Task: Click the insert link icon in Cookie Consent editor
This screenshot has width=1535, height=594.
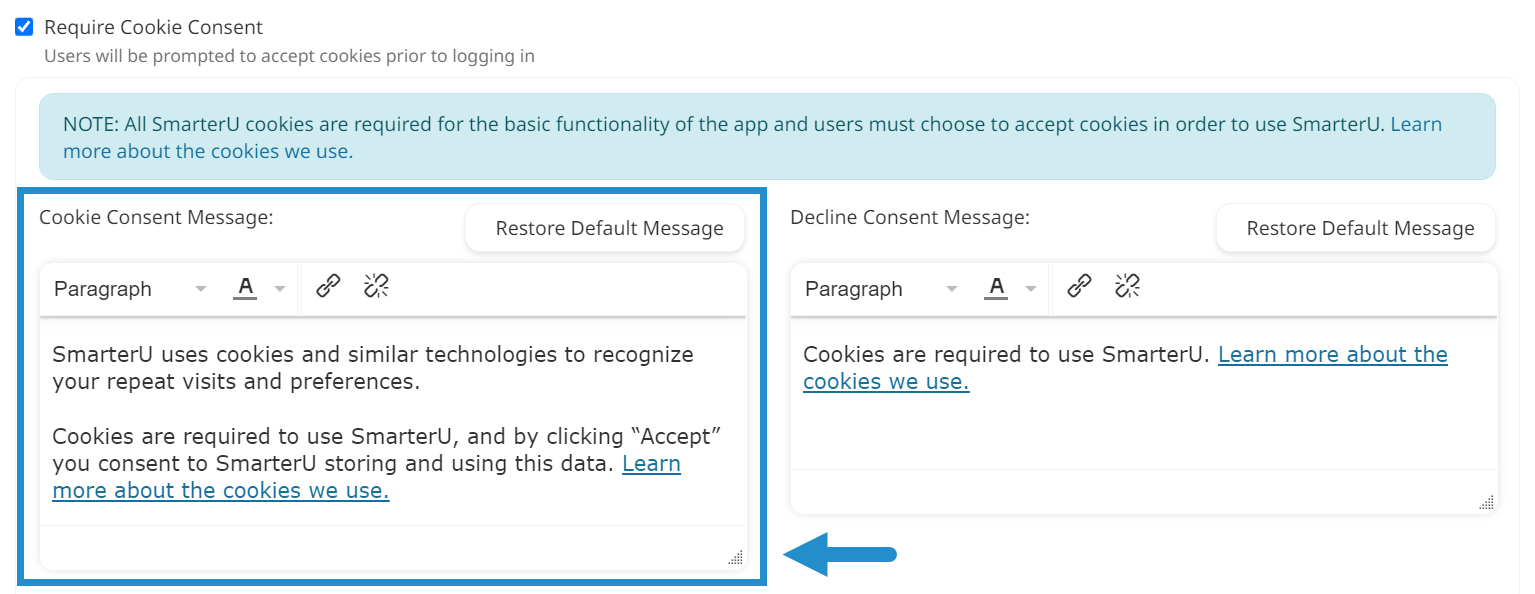Action: point(329,287)
